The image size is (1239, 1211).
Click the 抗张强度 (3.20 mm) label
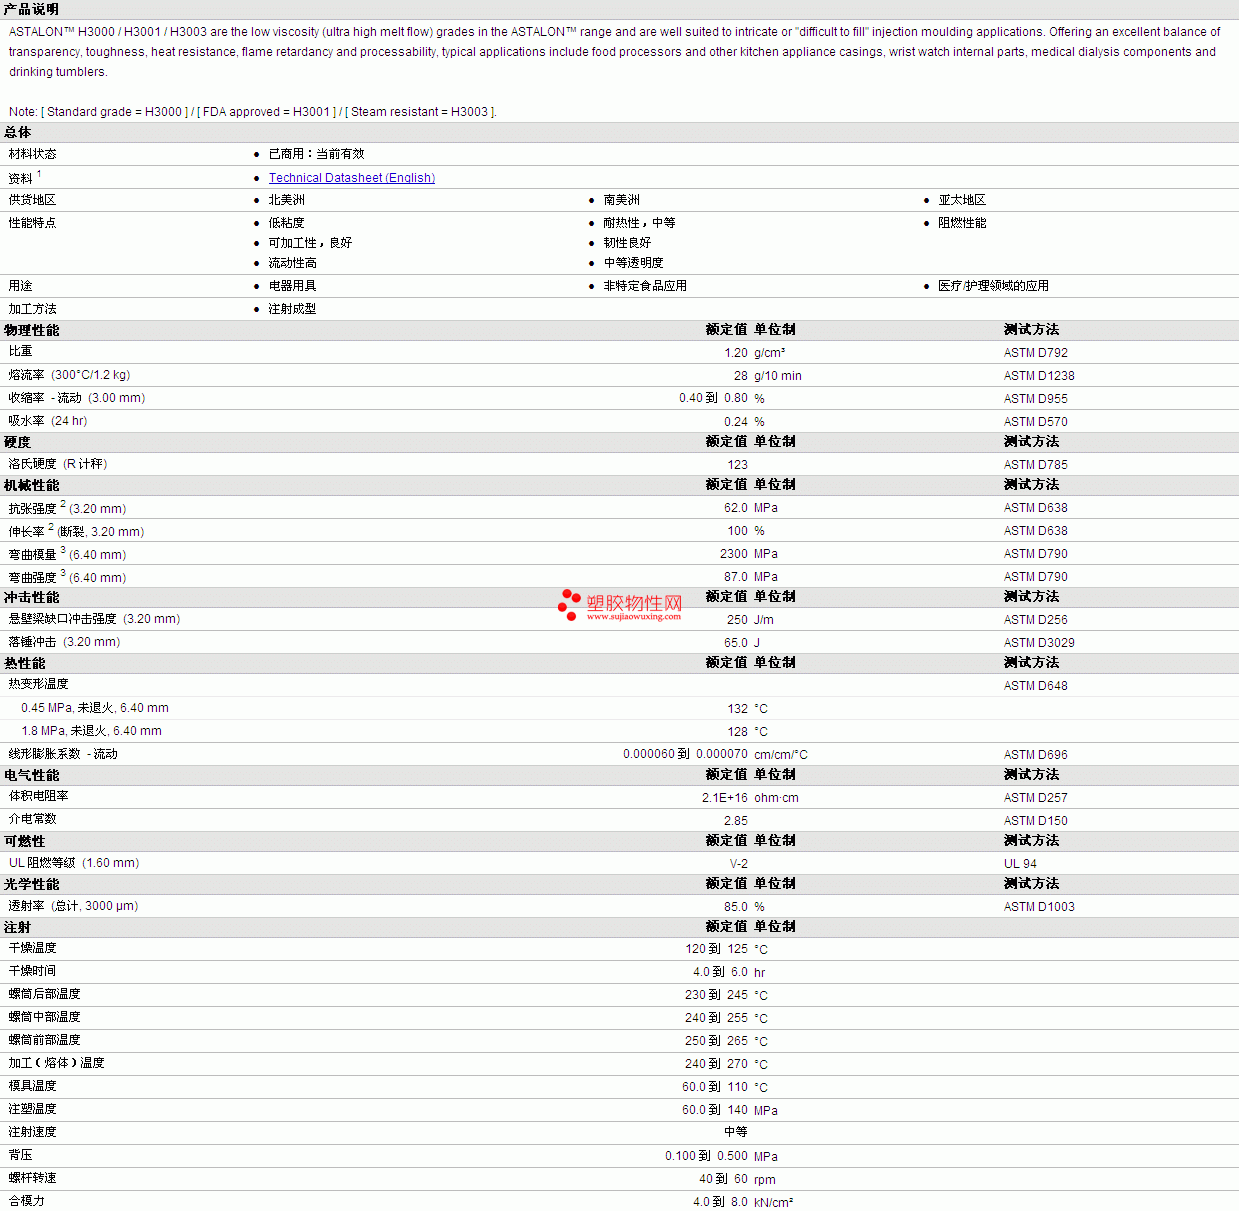68,508
